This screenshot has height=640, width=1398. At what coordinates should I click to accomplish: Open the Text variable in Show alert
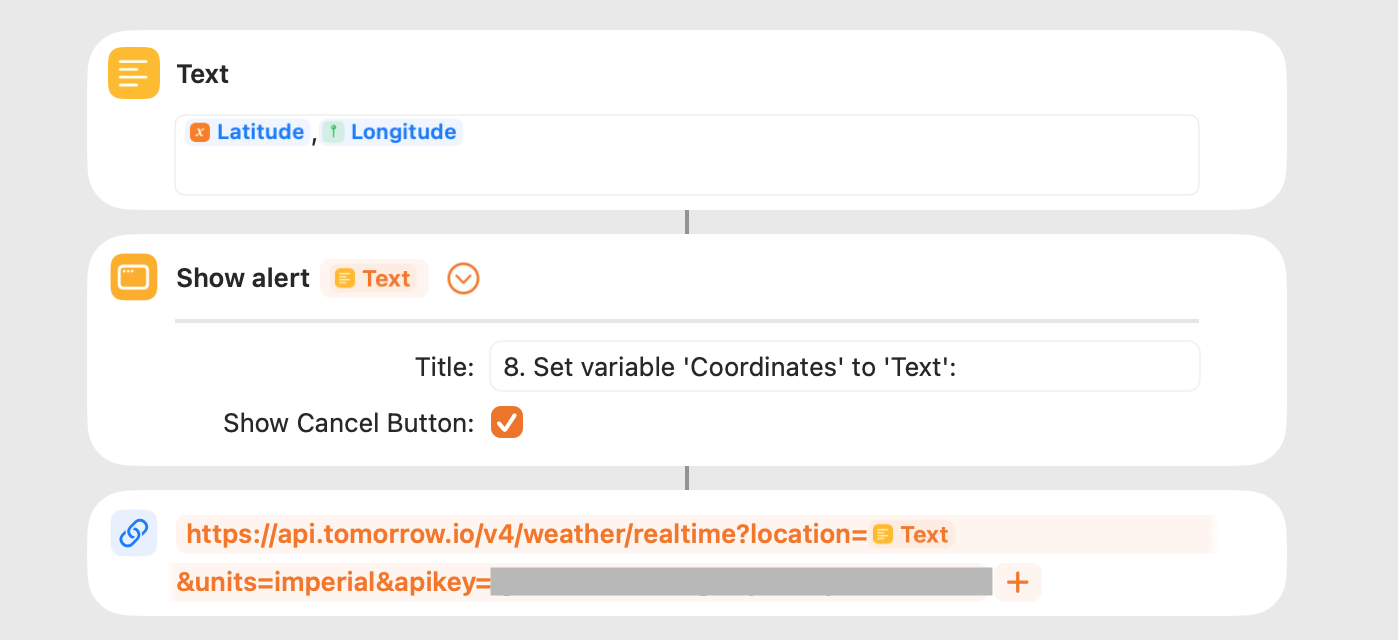coord(385,279)
